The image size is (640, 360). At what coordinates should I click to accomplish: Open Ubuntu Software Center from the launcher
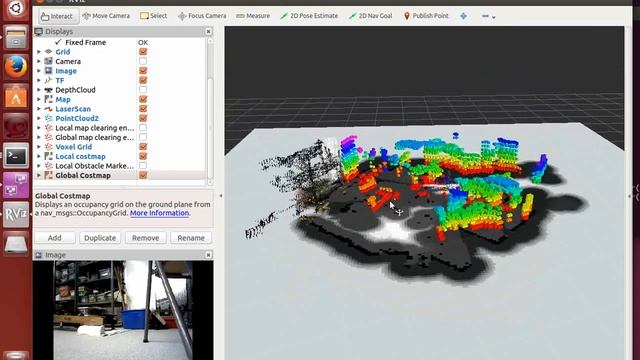[16, 97]
